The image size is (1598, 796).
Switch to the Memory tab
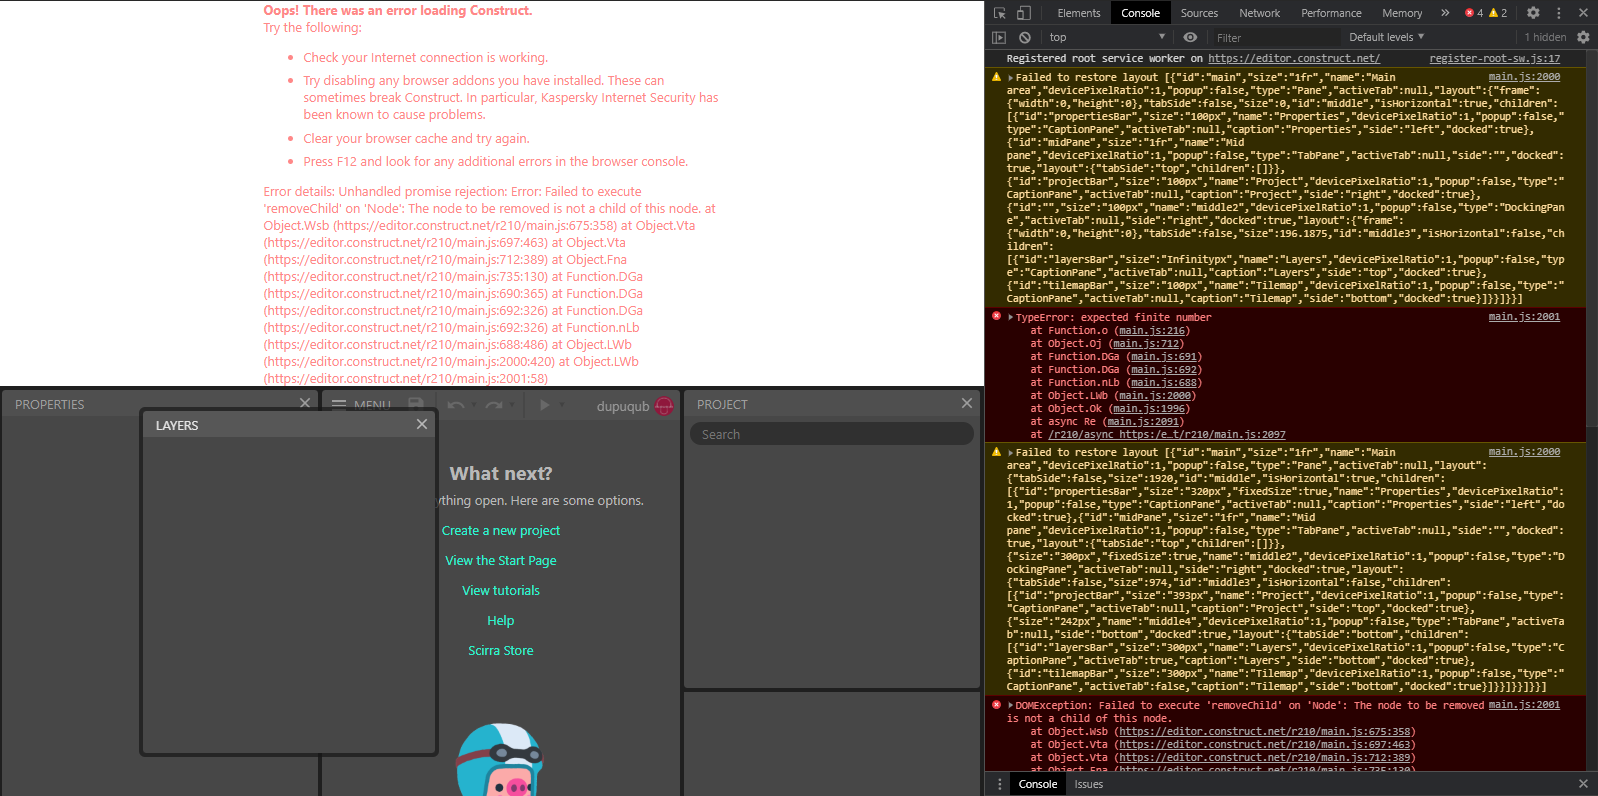point(1402,13)
